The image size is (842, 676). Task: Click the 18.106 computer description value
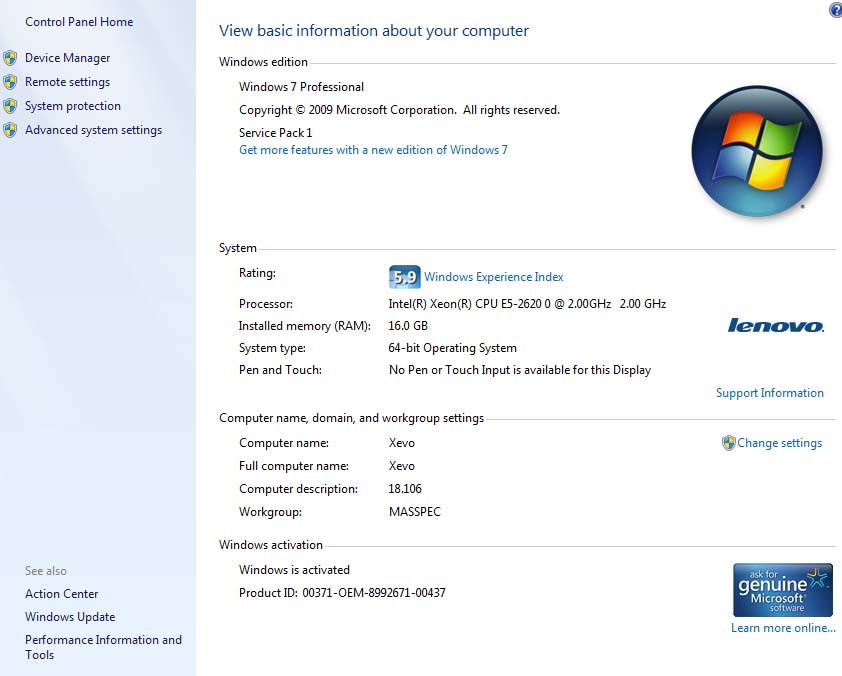(x=405, y=489)
